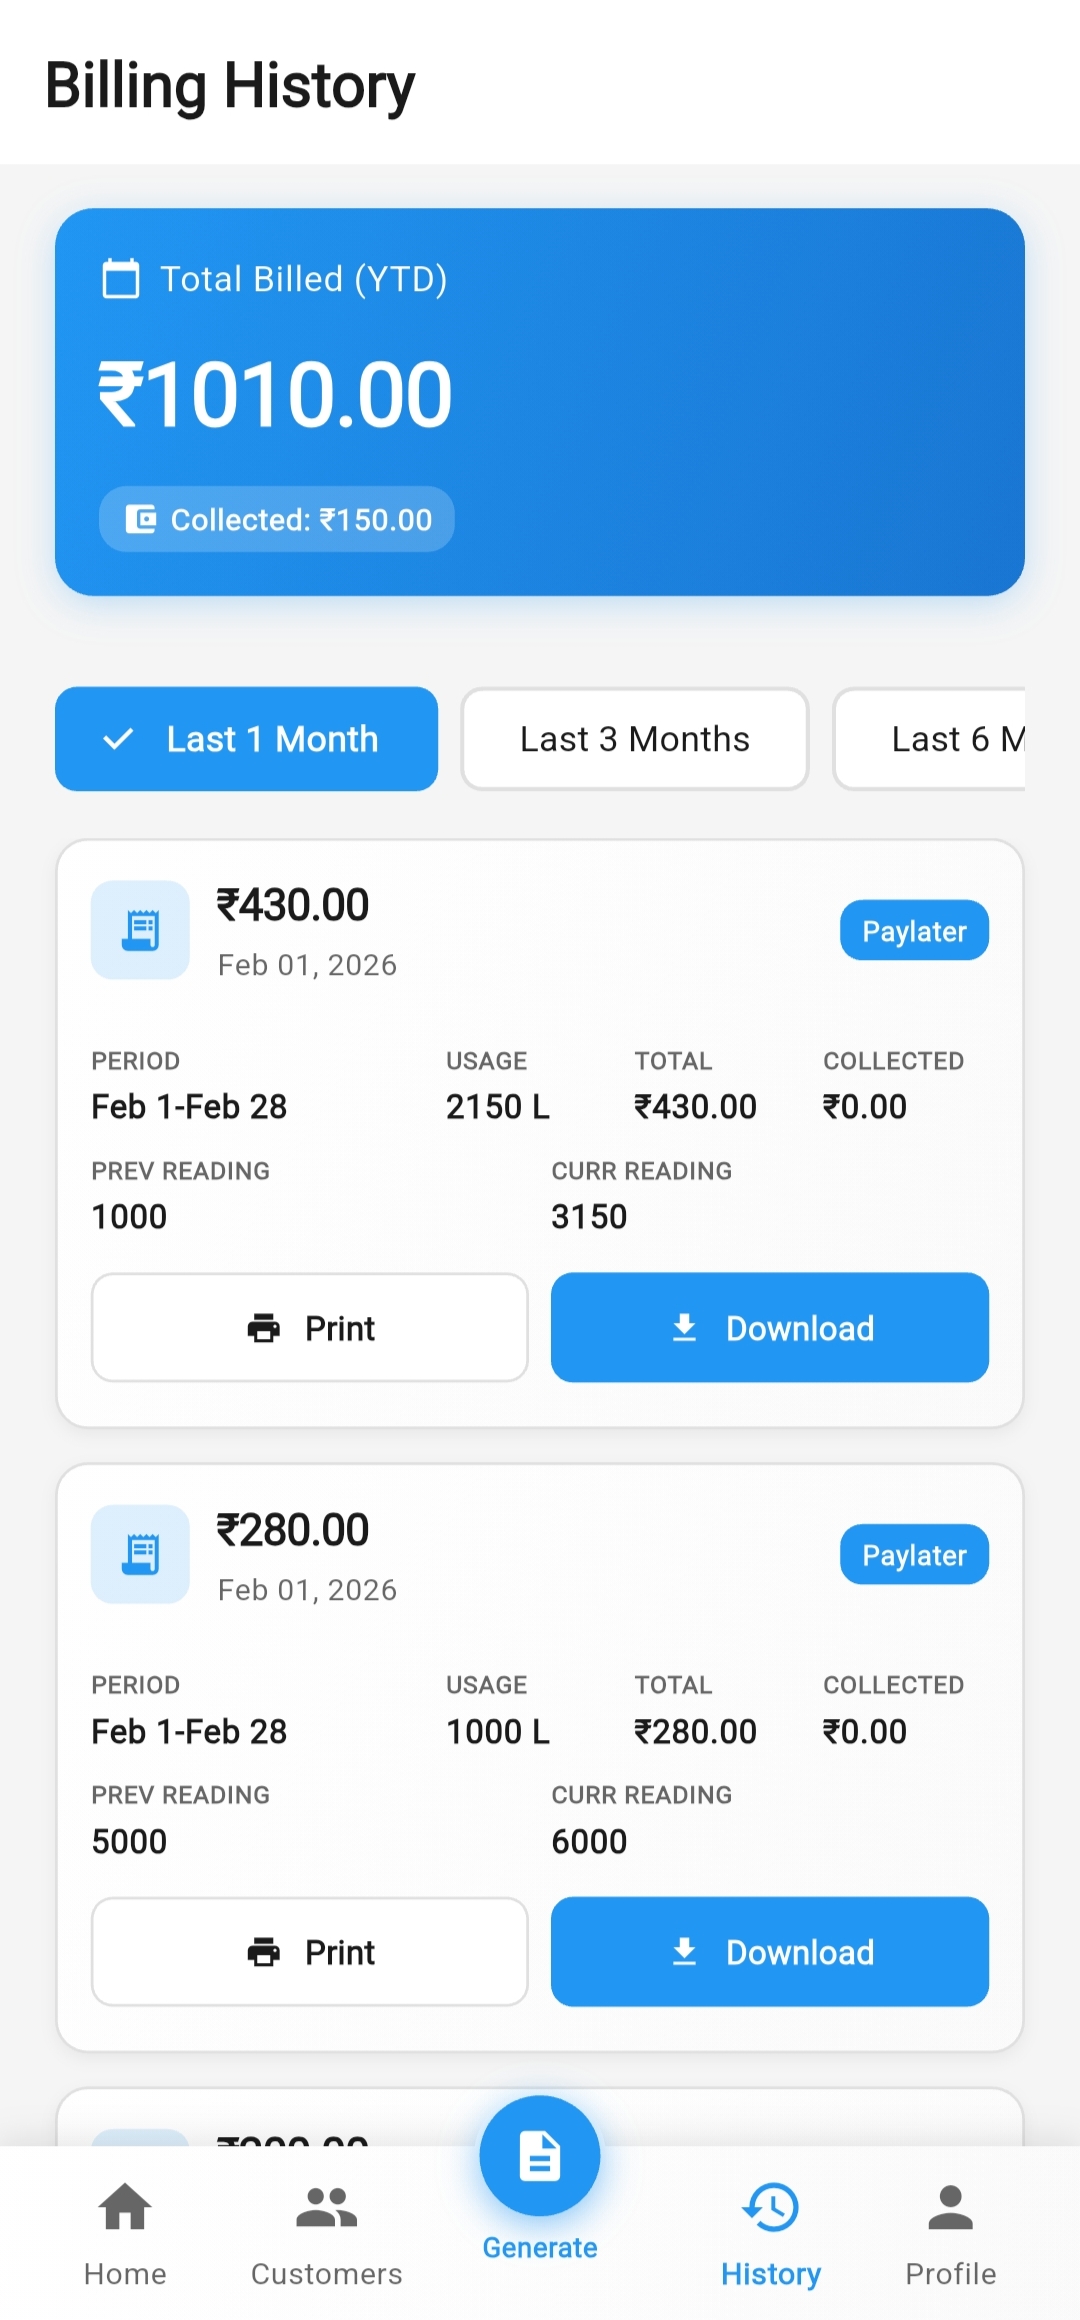Open the Home tab icon
The width and height of the screenshot is (1080, 2320).
point(125,2208)
